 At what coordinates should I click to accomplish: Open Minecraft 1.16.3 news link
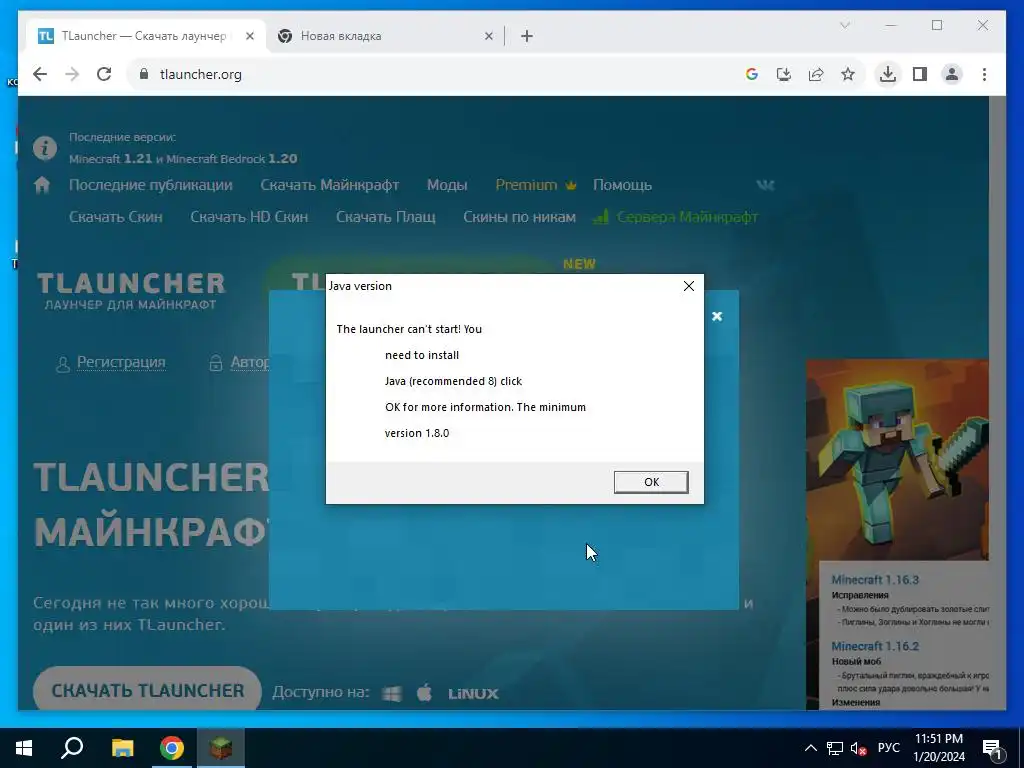[x=874, y=580]
